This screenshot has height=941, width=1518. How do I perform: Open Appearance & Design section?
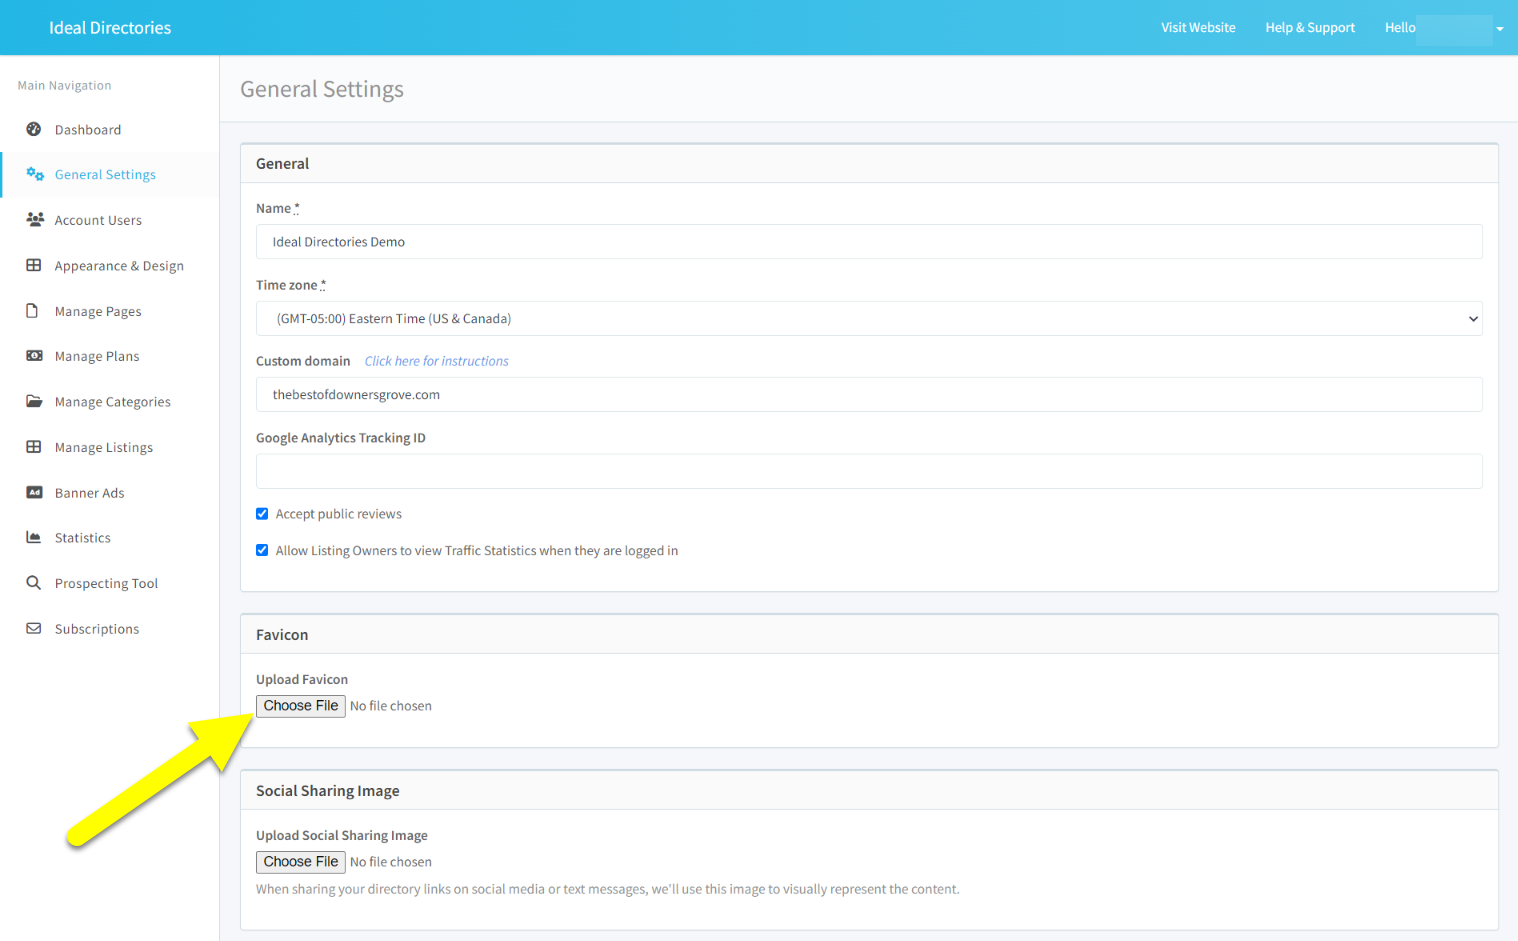[119, 266]
